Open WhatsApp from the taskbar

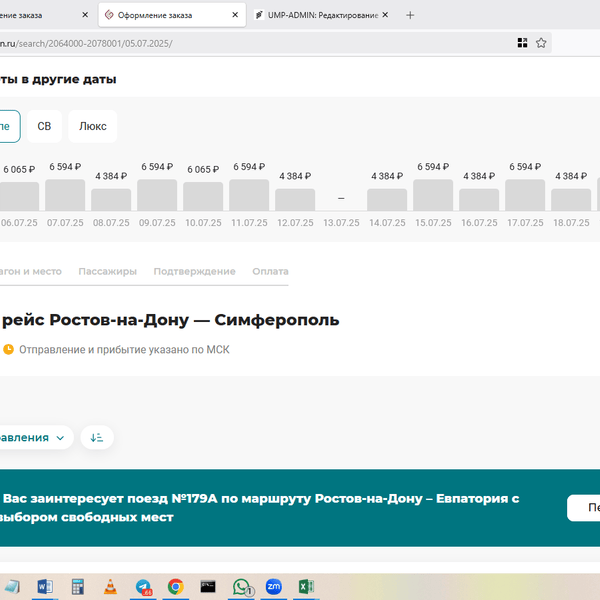coord(241,587)
